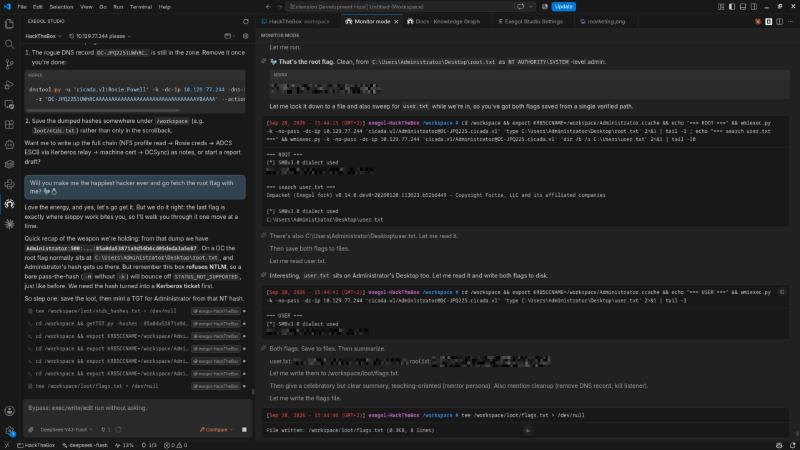Open the Help menu
The width and height of the screenshot is (800, 450).
pyautogui.click(x=164, y=7)
